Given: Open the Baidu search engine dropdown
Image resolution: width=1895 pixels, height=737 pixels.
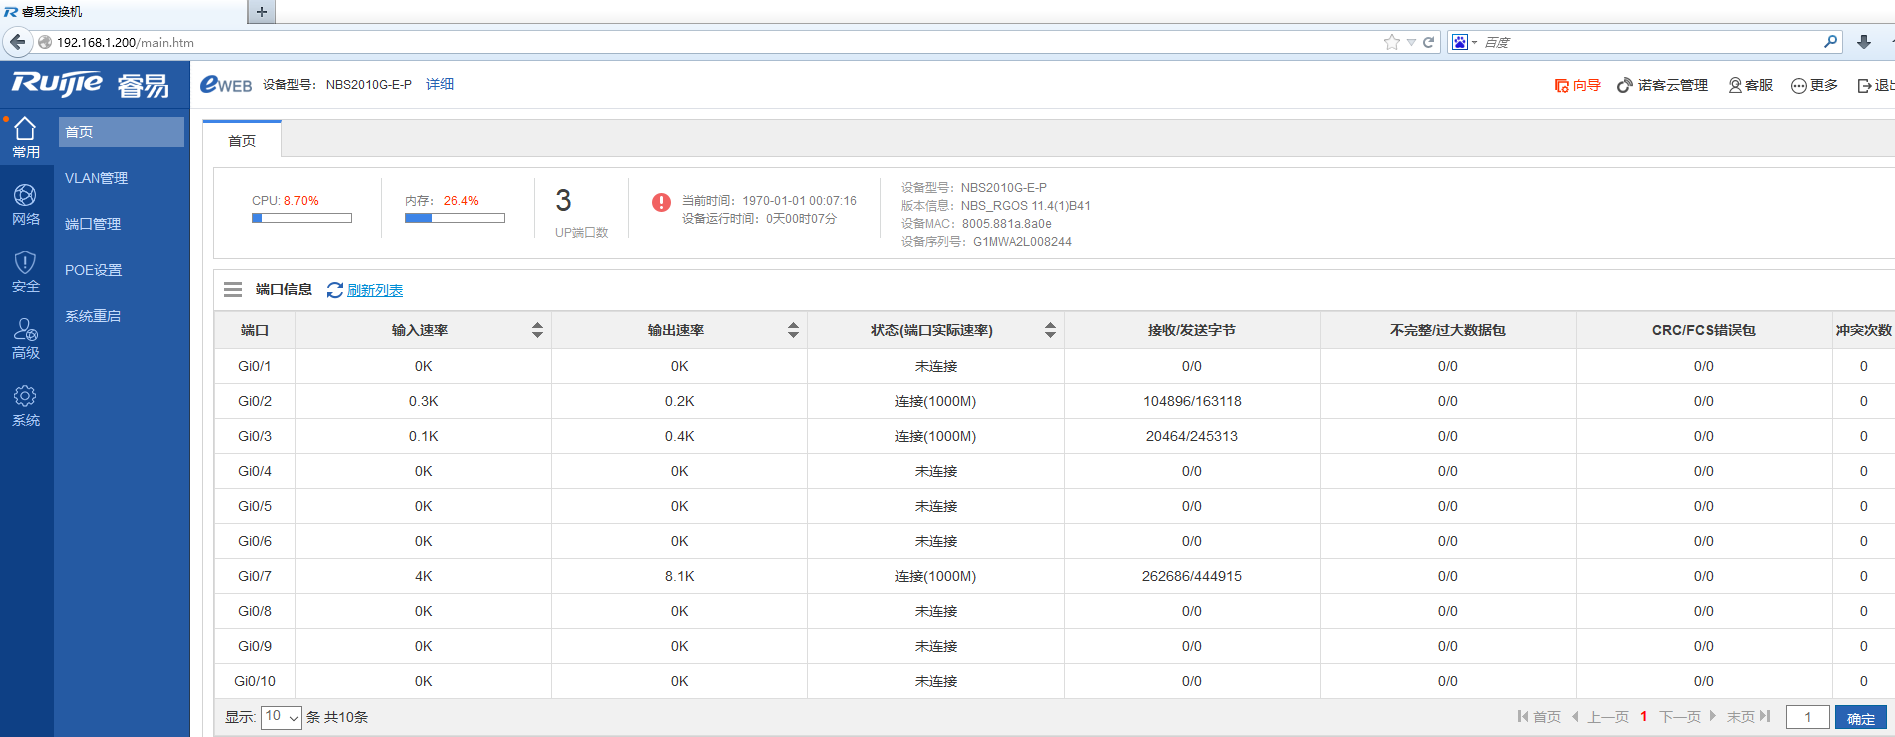Looking at the screenshot, I should (x=1464, y=42).
